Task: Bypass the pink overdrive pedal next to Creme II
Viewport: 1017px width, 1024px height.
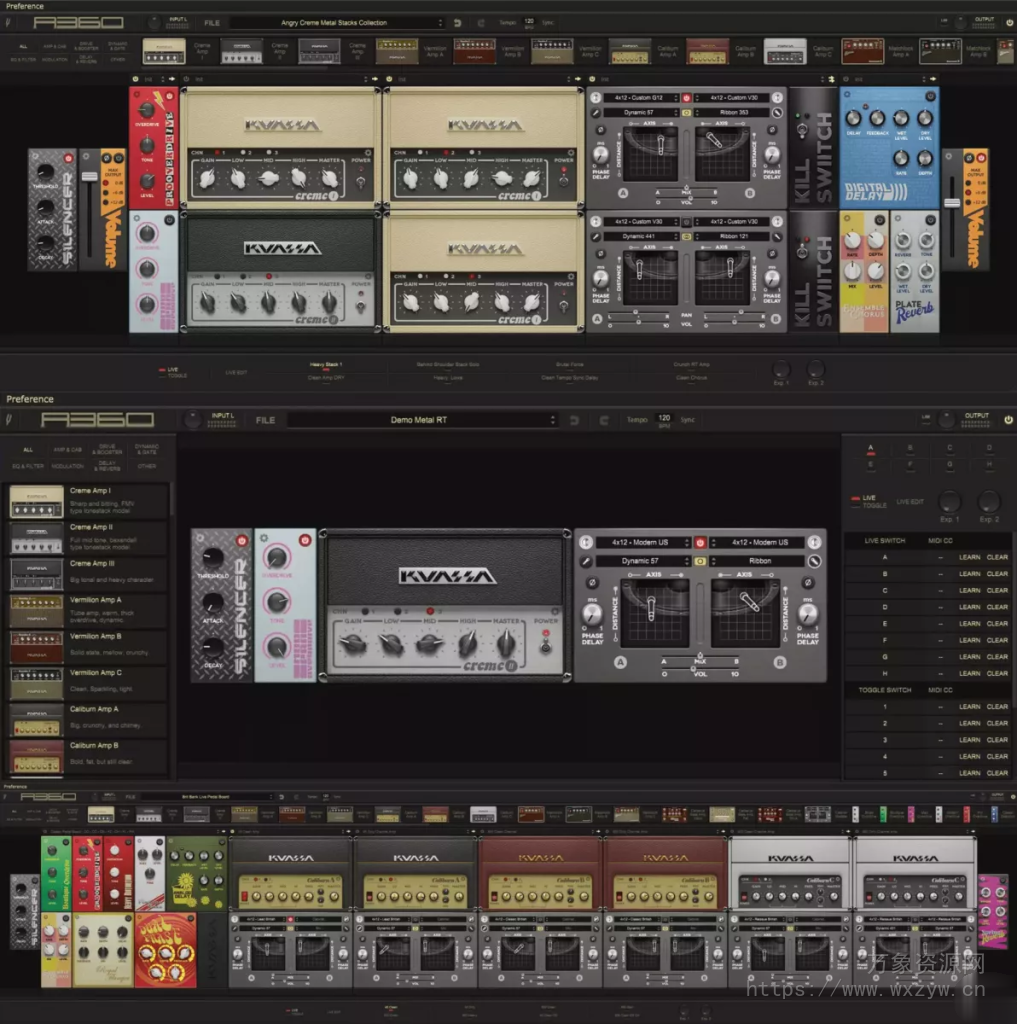Action: [304, 540]
